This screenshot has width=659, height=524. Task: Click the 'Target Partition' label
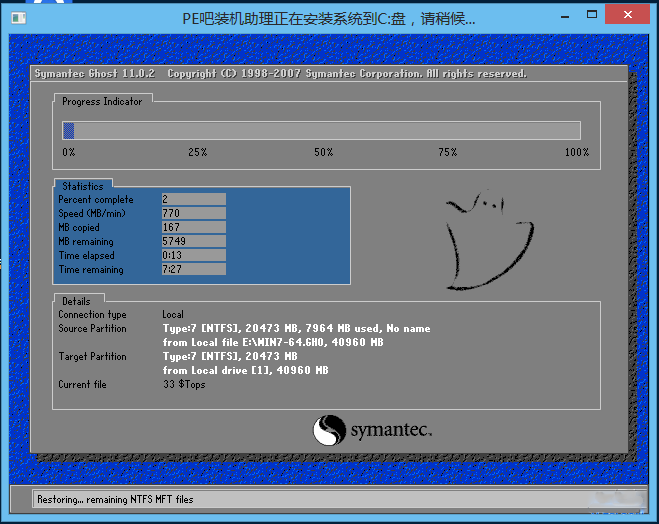92,356
